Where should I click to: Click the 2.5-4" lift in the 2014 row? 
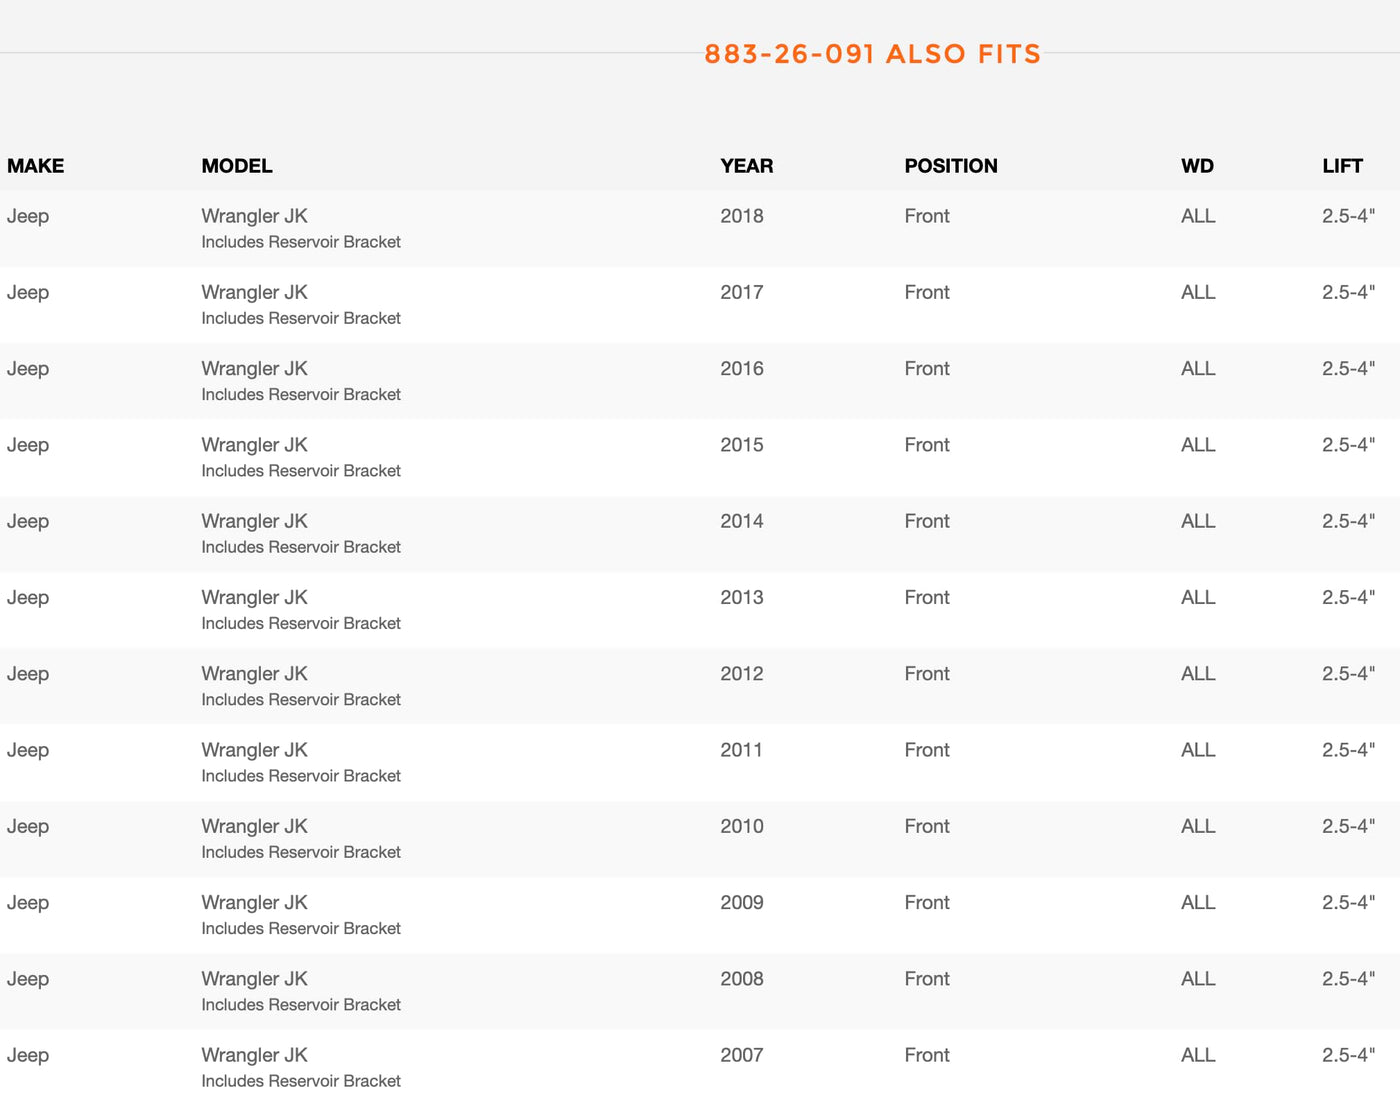[x=1348, y=521]
